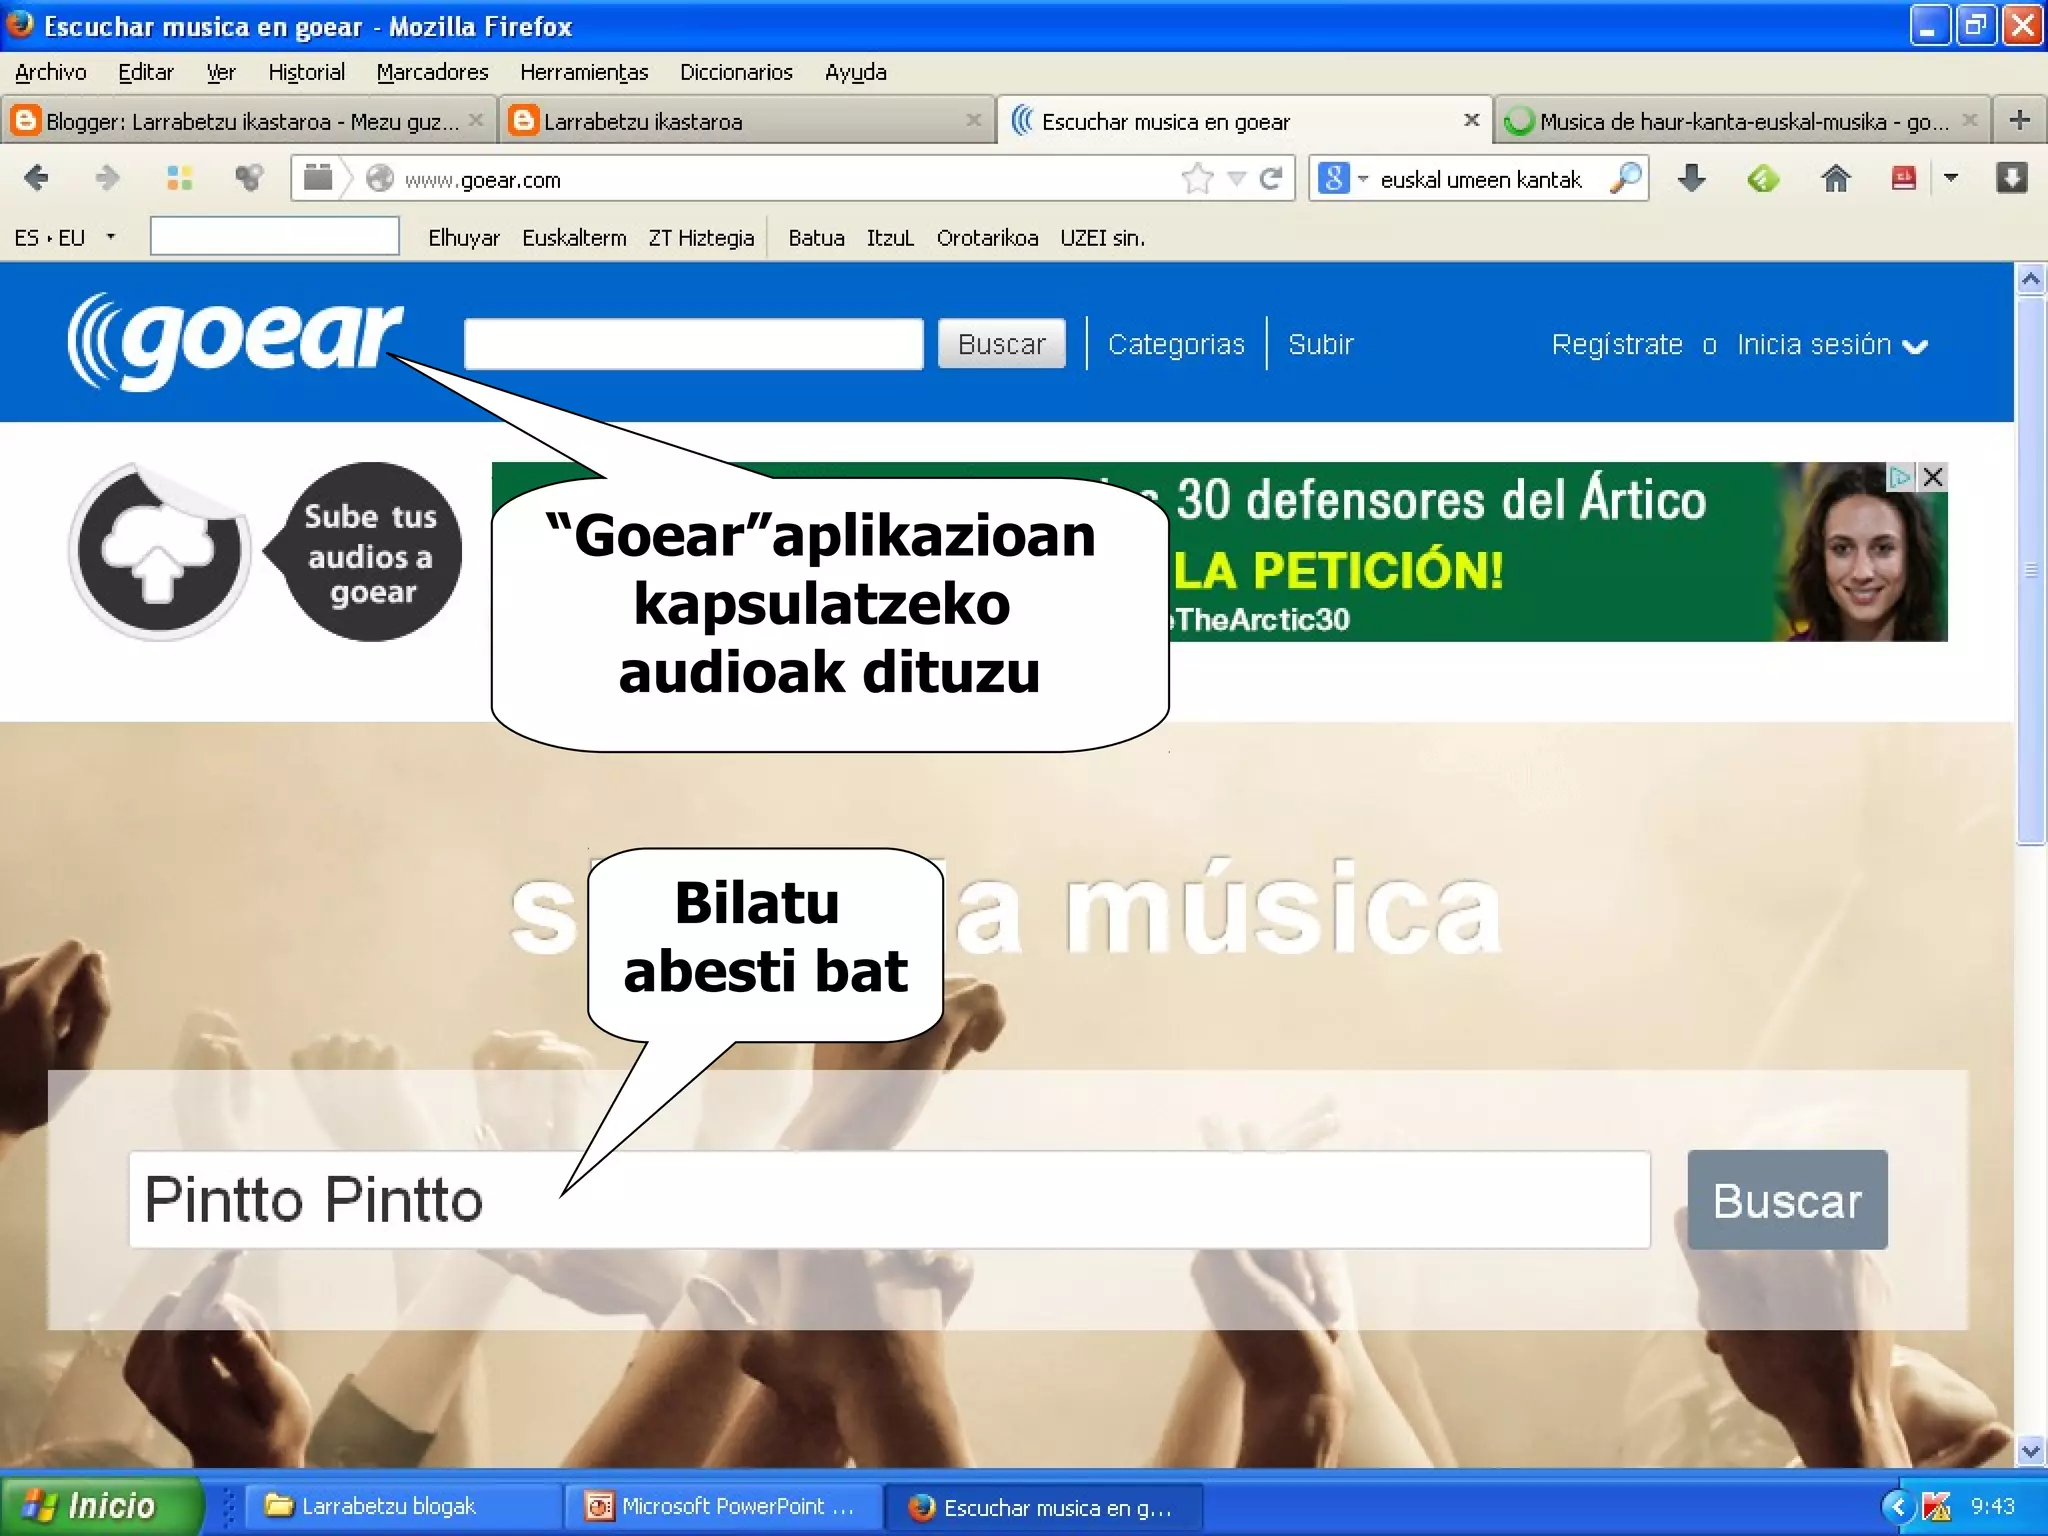2048x1536 pixels.
Task: Click the dictionary toolbar search field
Action: [x=275, y=237]
